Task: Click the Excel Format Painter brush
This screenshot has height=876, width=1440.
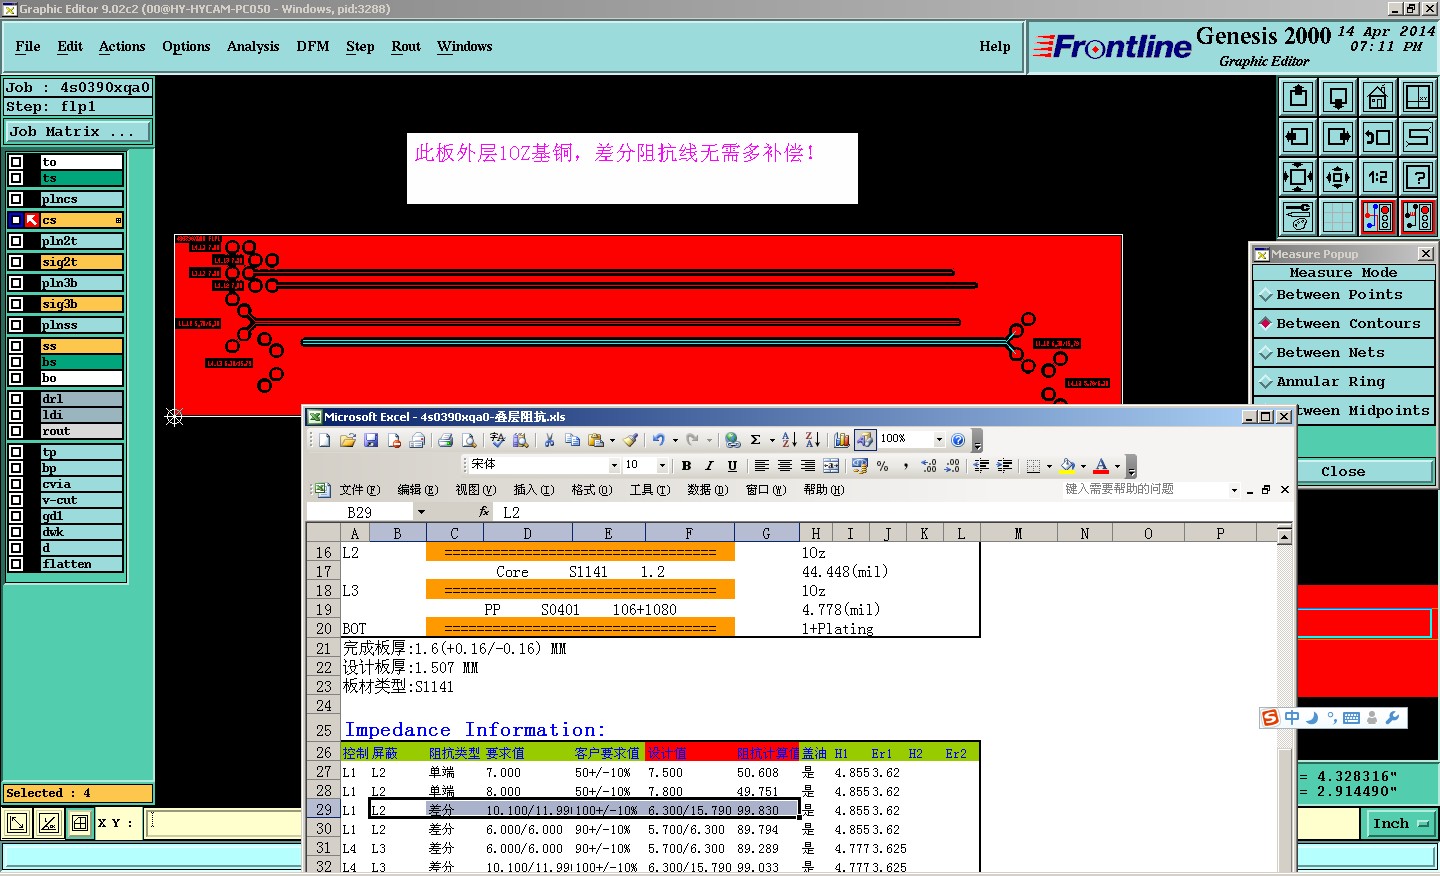Action: pos(629,440)
